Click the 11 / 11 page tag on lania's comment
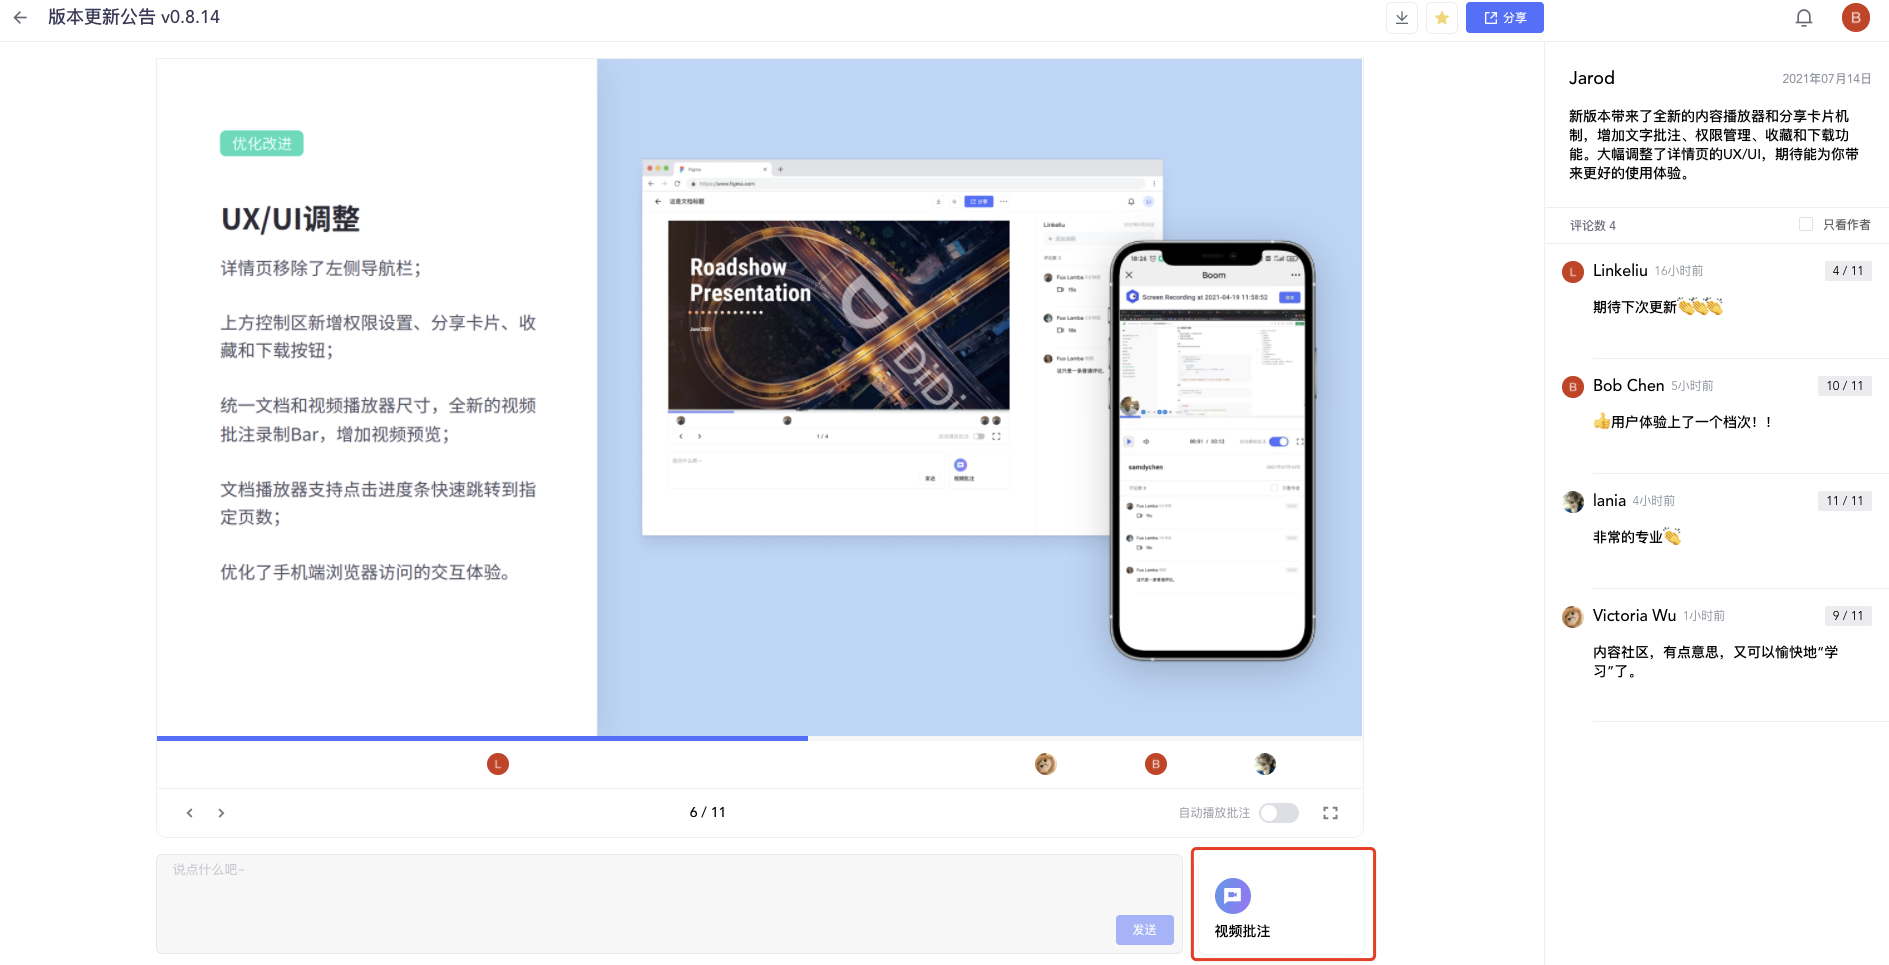The height and width of the screenshot is (965, 1889). click(1845, 501)
